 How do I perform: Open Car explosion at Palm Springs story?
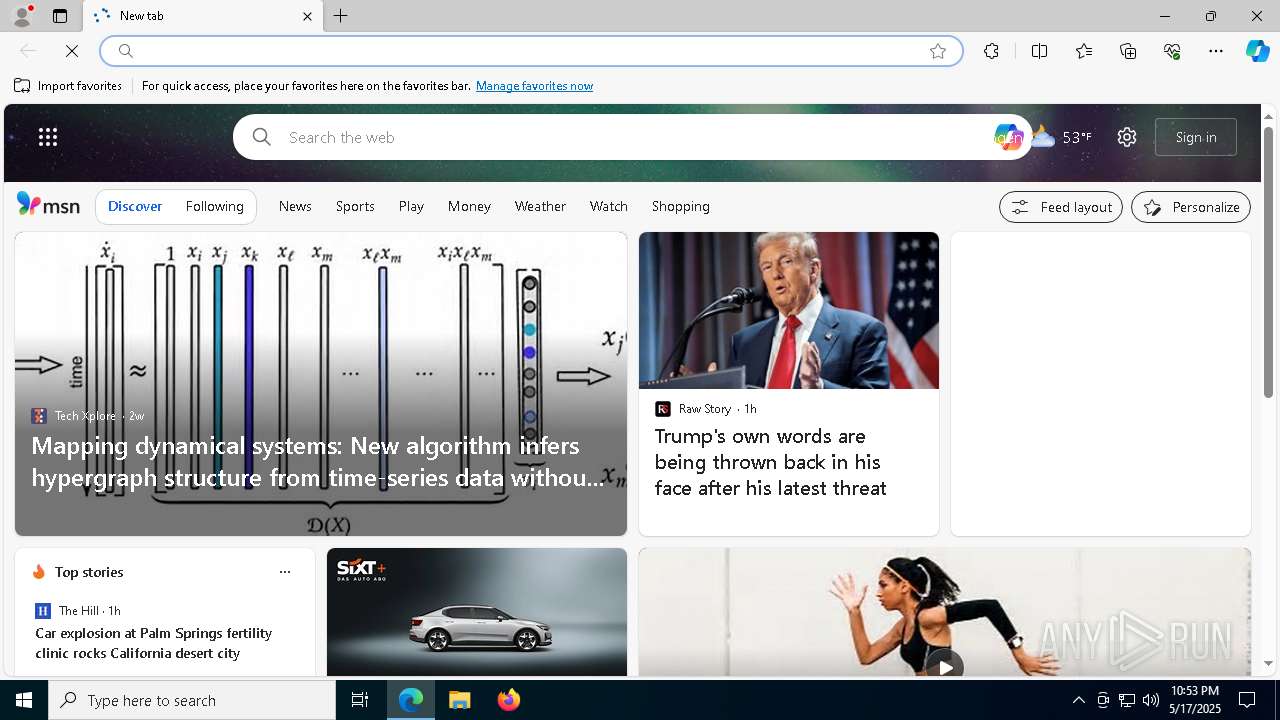(x=153, y=643)
